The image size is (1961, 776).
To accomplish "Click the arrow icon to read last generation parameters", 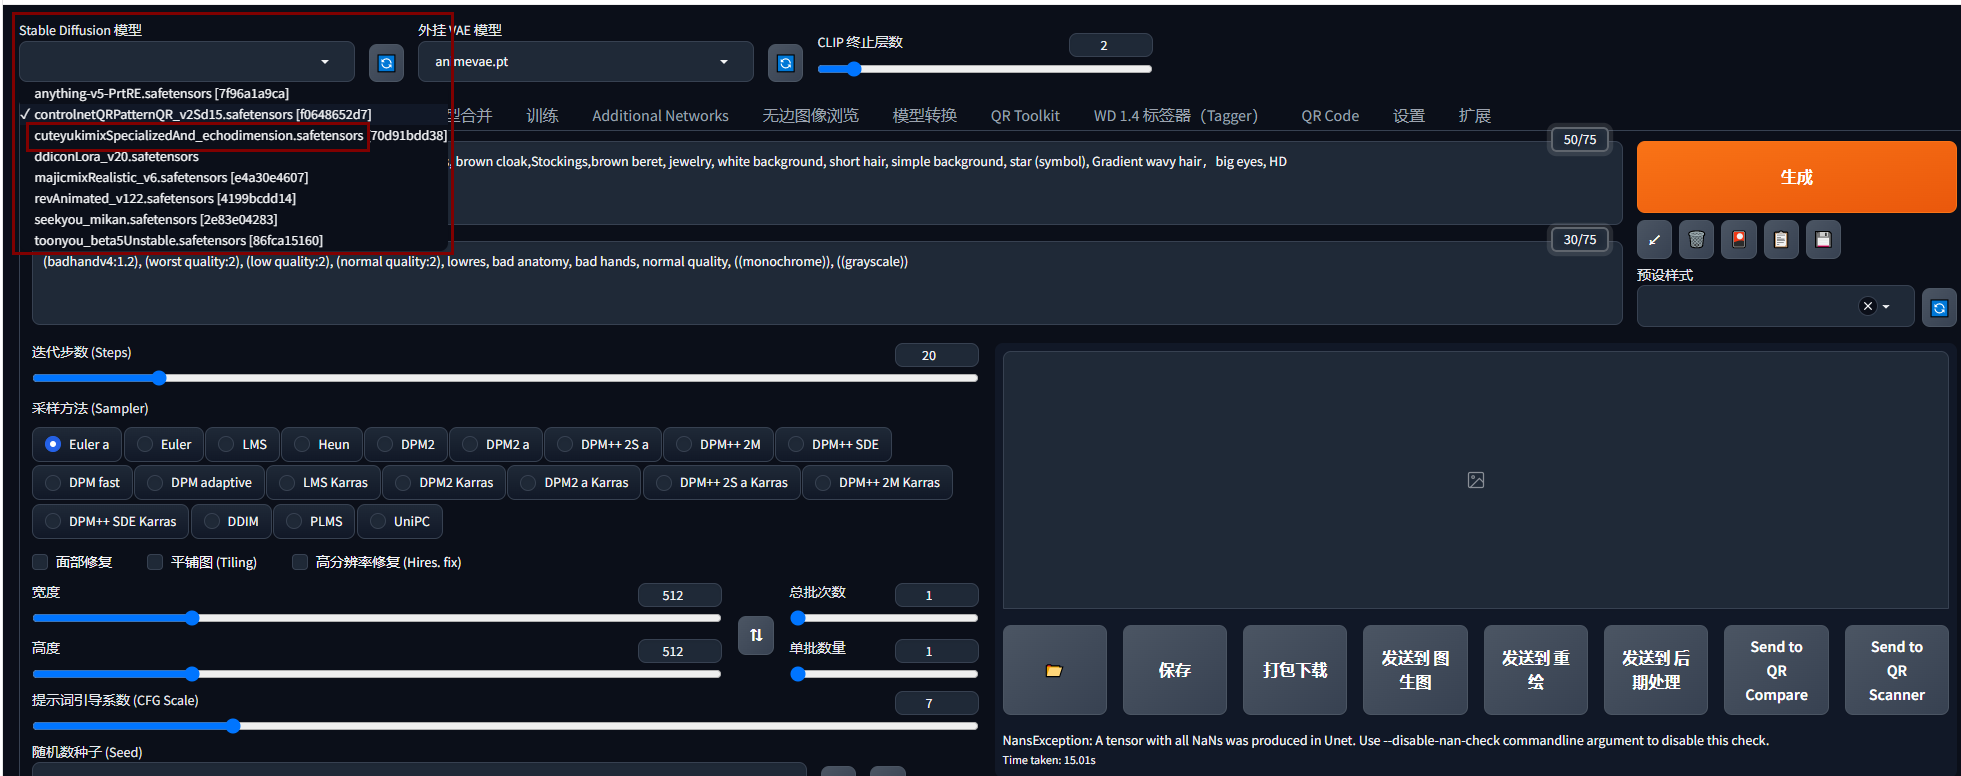I will pyautogui.click(x=1654, y=239).
